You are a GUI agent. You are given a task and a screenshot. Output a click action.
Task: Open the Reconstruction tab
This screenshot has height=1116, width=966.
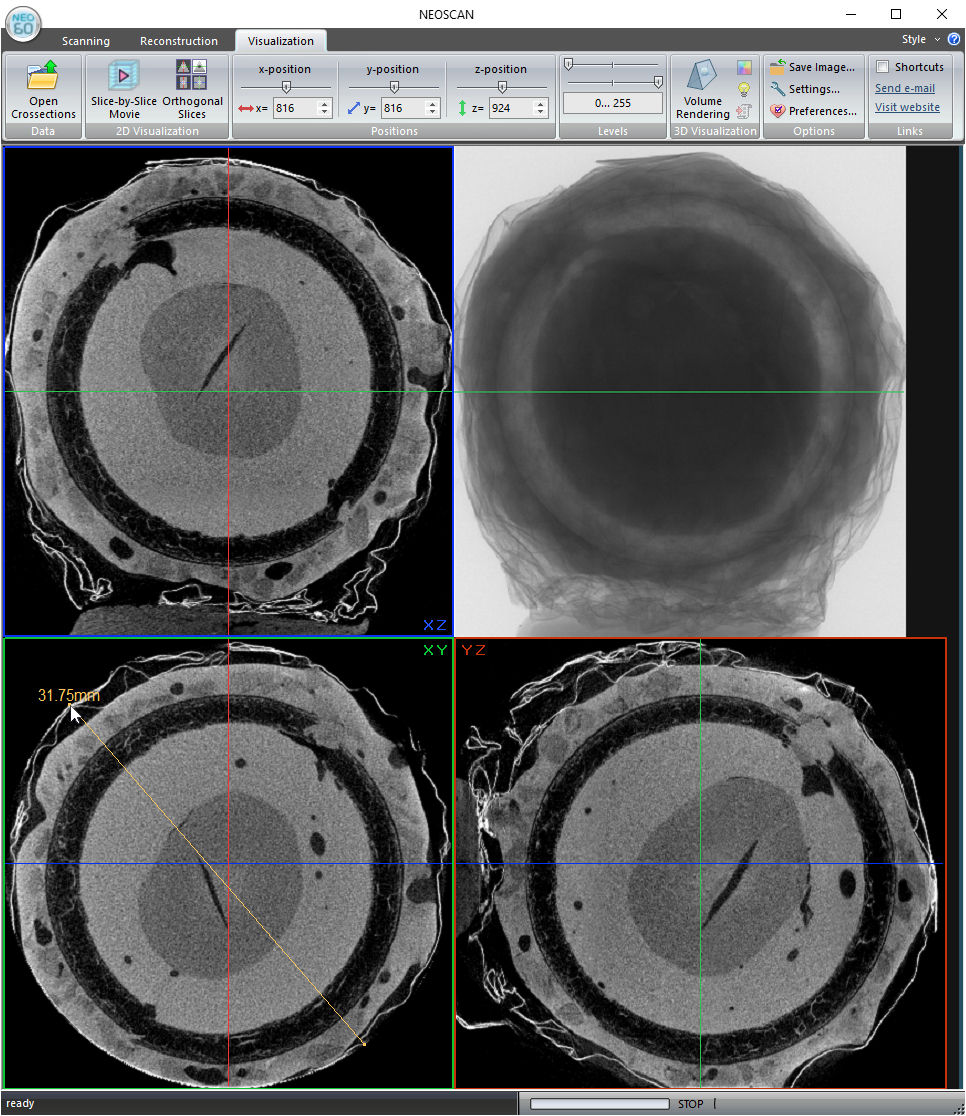[179, 41]
